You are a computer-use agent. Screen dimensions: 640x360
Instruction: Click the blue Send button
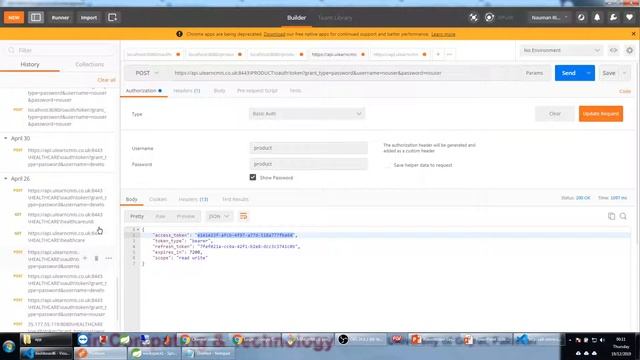[569, 73]
